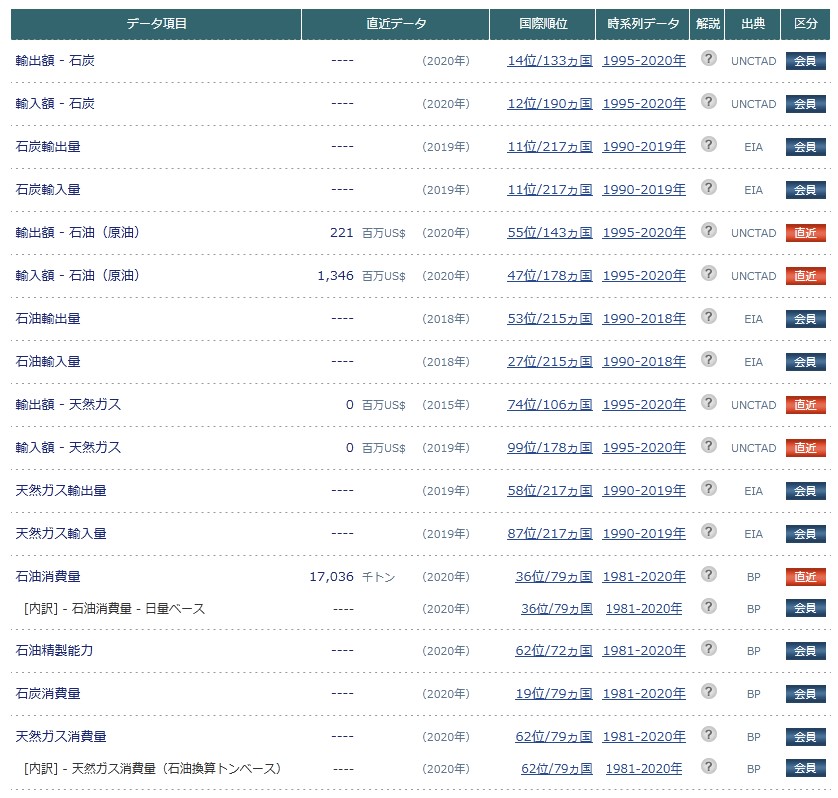
Task: Open 36位/79ヵ国 ranking for 石油消費量
Action: [x=553, y=577]
